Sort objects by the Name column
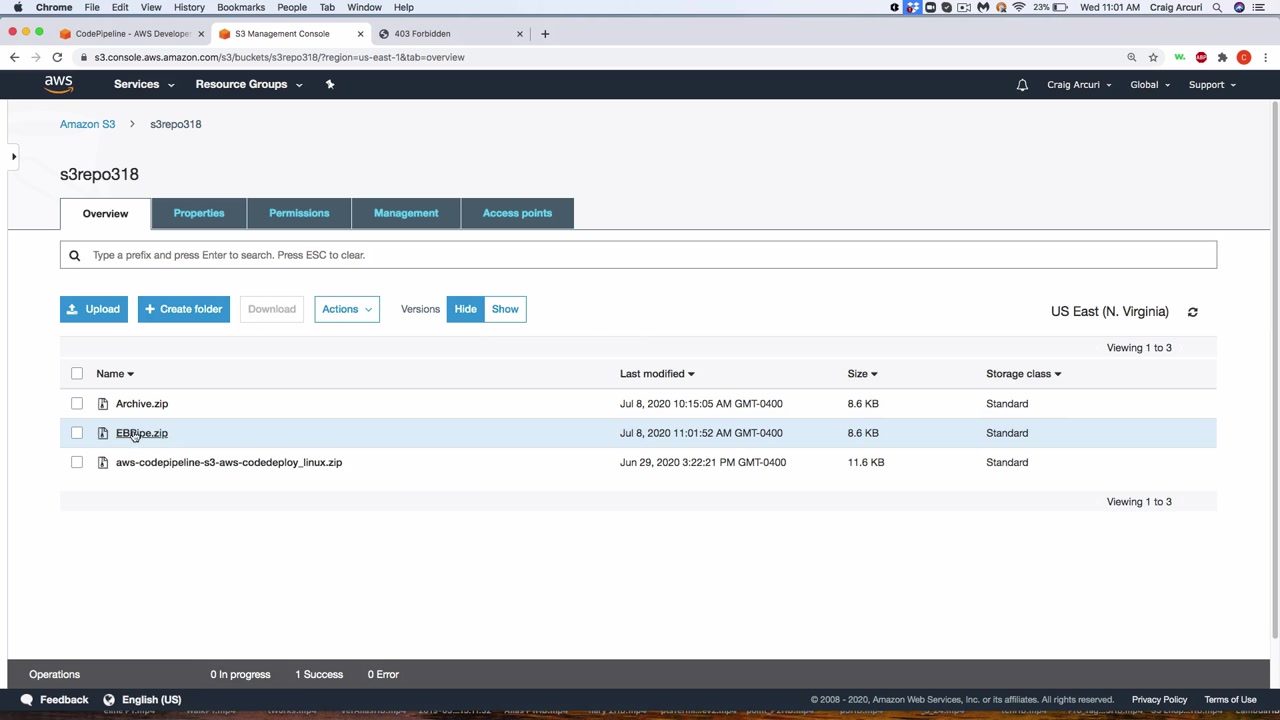This screenshot has width=1280, height=720. [115, 374]
